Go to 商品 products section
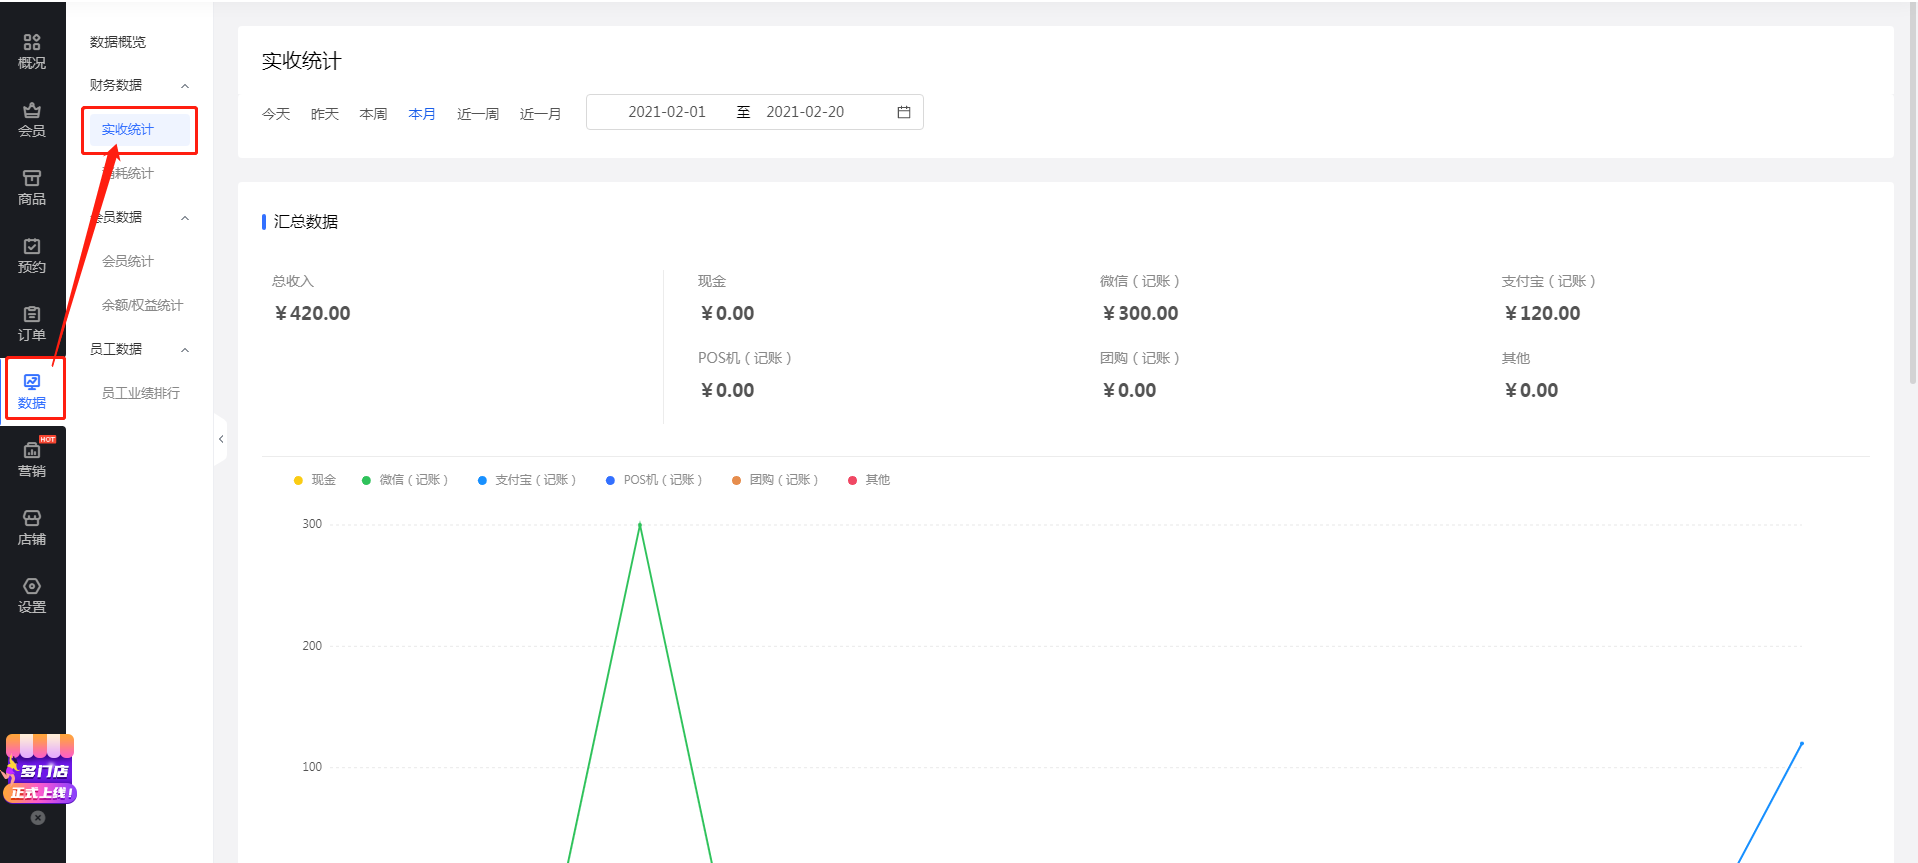Screen dimensions: 1918x863 [x=32, y=187]
